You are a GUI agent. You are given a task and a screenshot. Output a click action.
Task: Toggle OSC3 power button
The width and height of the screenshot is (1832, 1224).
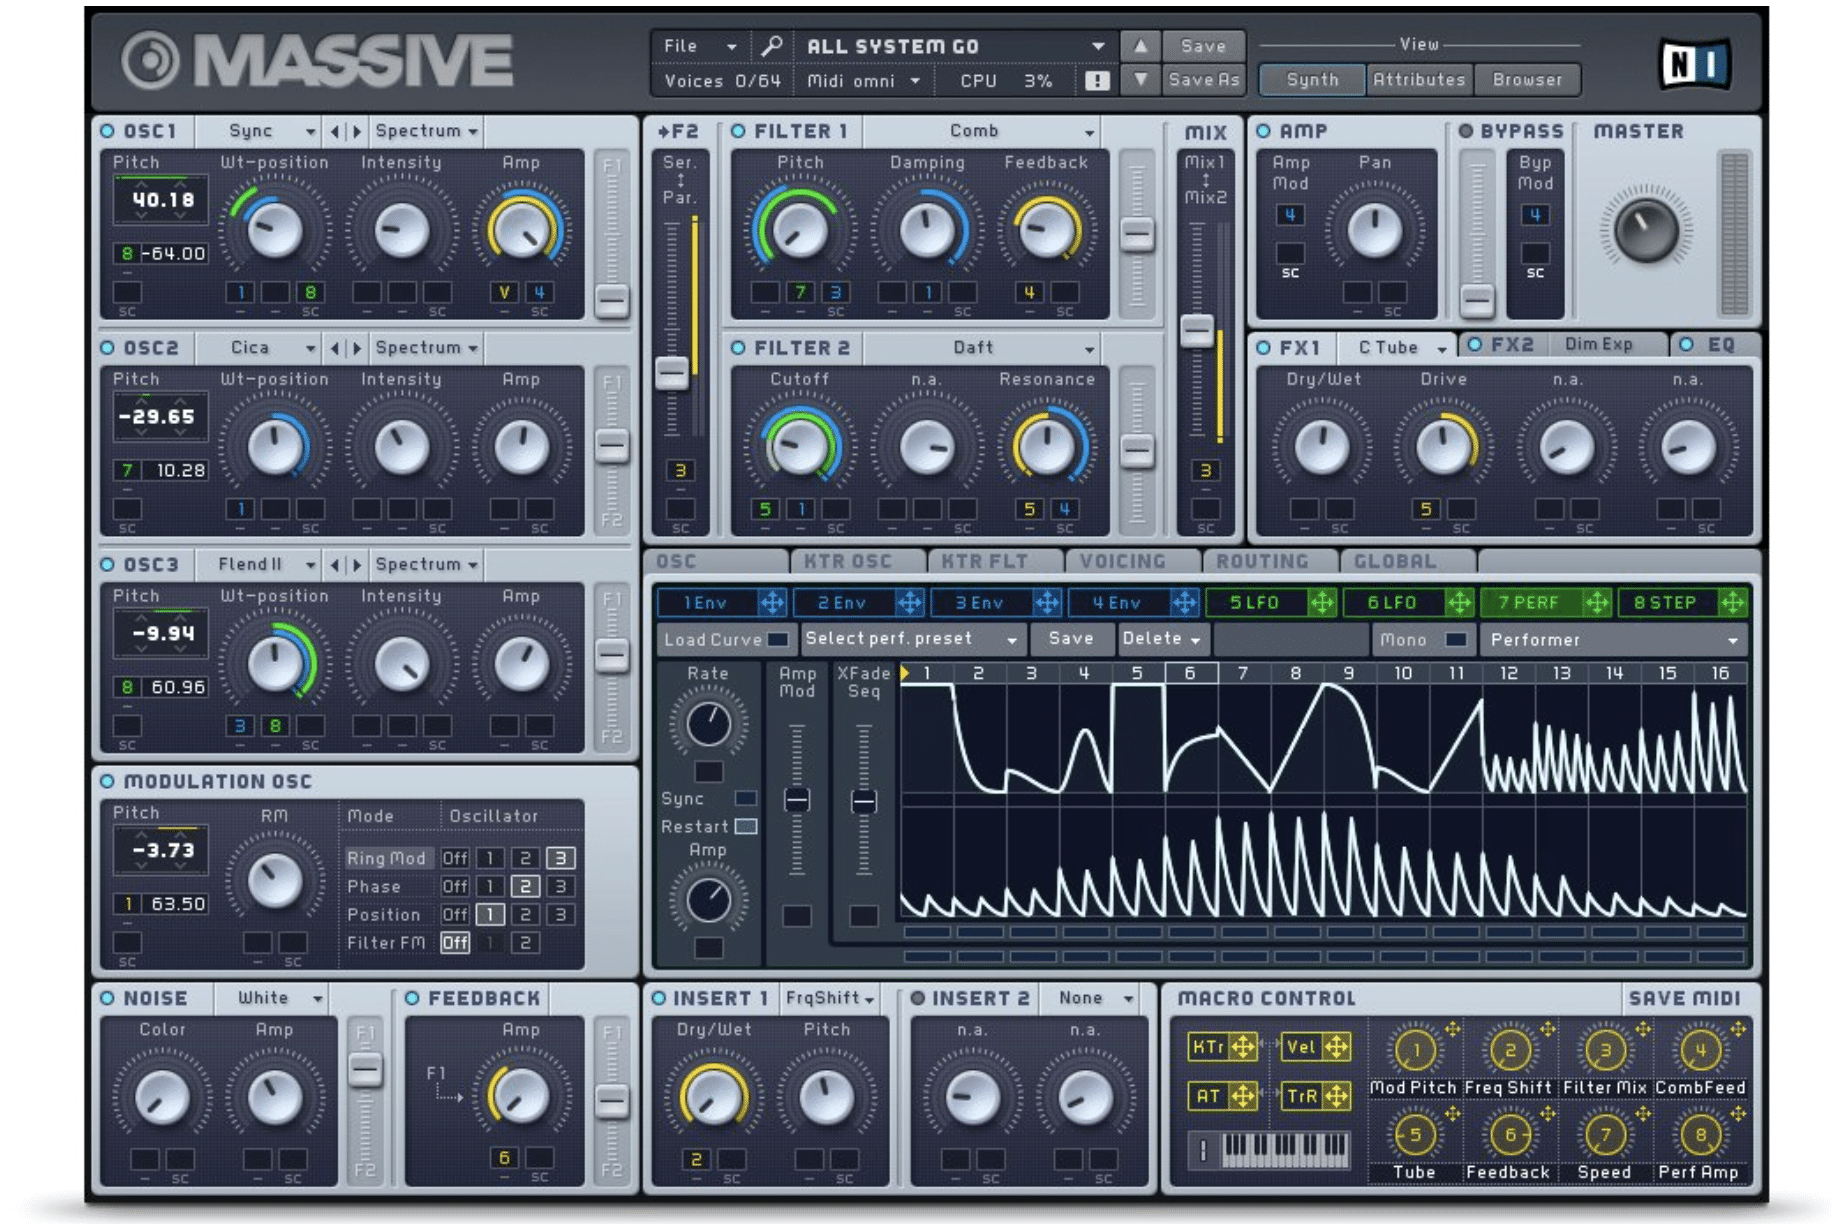click(108, 565)
